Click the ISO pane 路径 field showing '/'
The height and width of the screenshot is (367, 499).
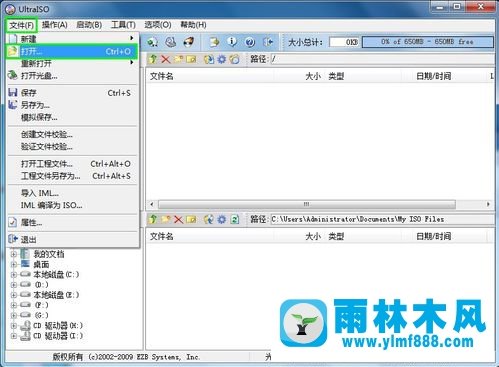(383, 59)
